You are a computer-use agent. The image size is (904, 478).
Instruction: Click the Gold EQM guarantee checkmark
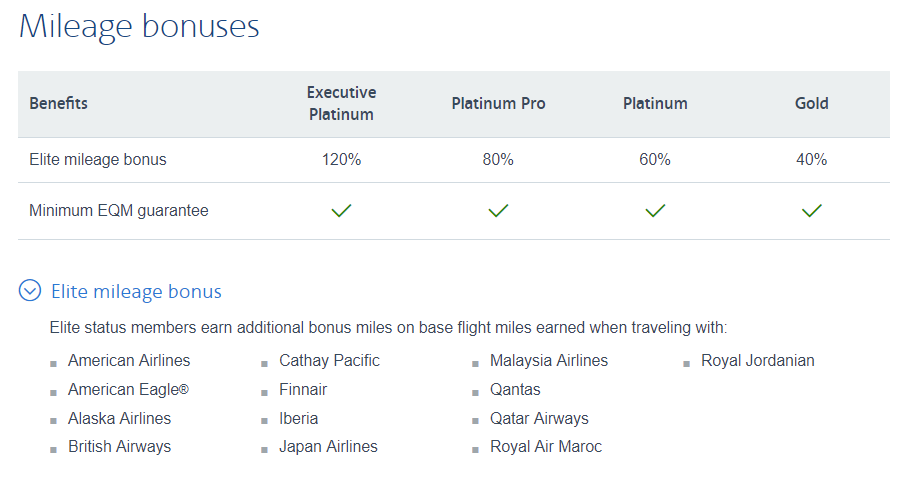[x=812, y=211]
